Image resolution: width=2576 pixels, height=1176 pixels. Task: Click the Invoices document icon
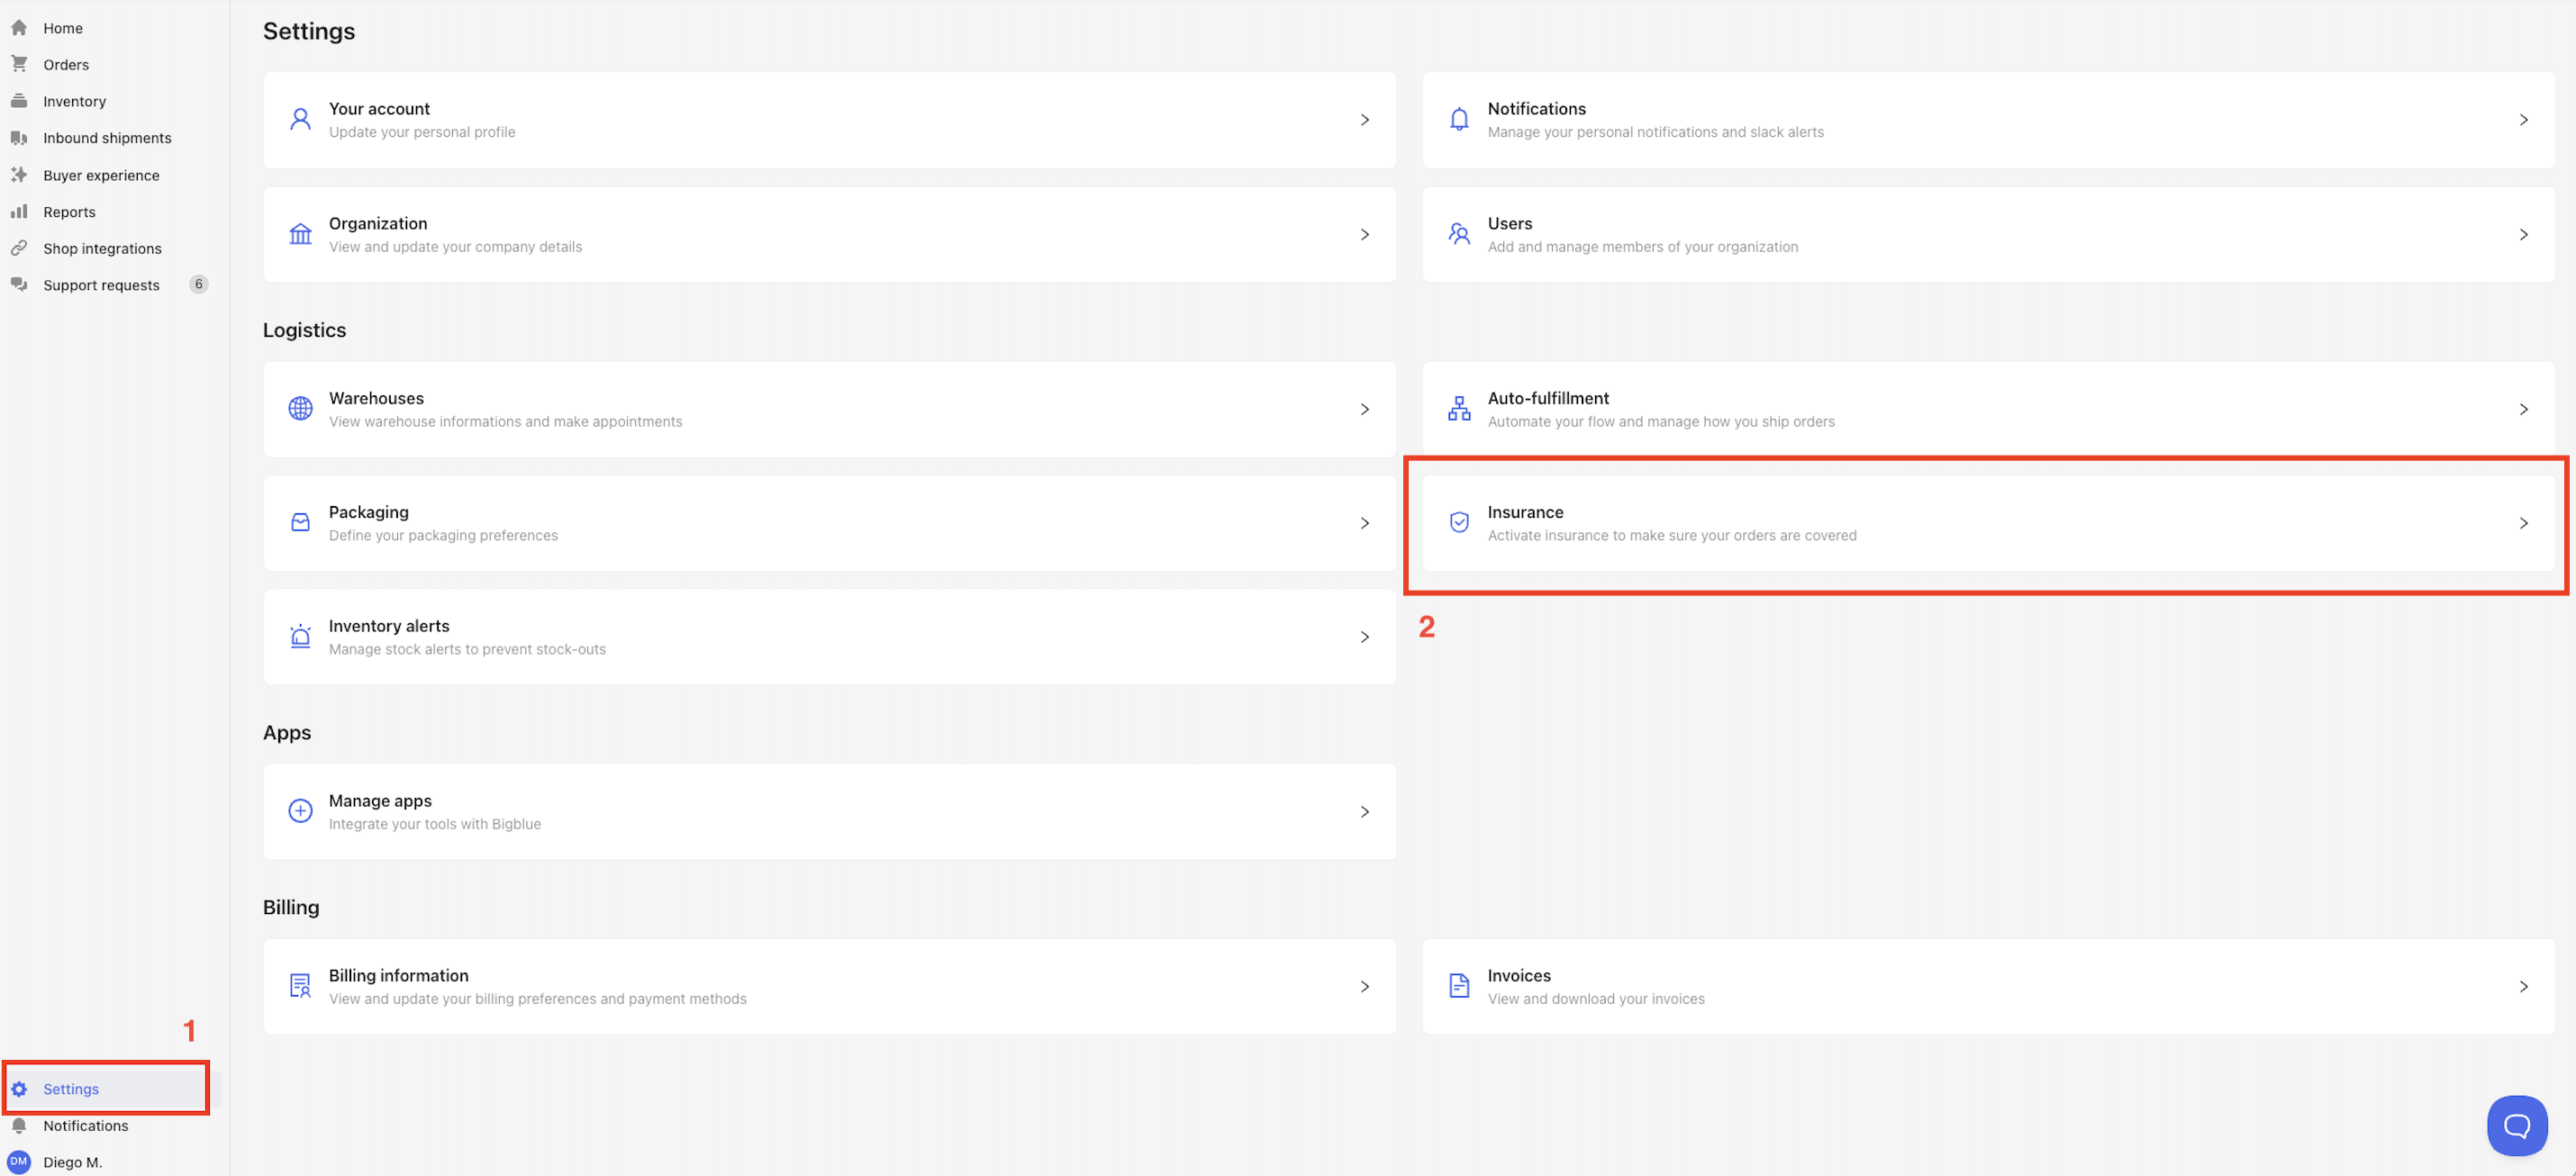point(1459,986)
